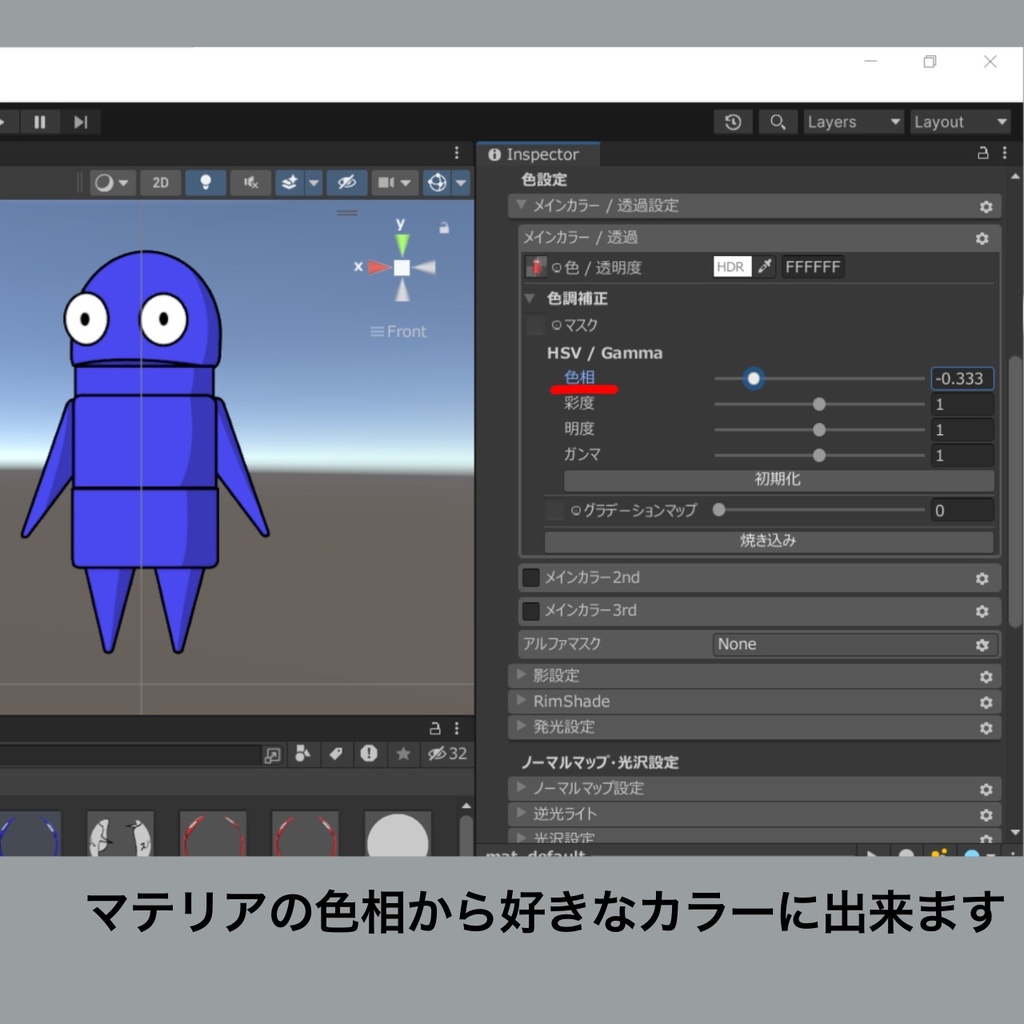Click the undo history icon near Layers
This screenshot has width=1024, height=1024.
(733, 121)
